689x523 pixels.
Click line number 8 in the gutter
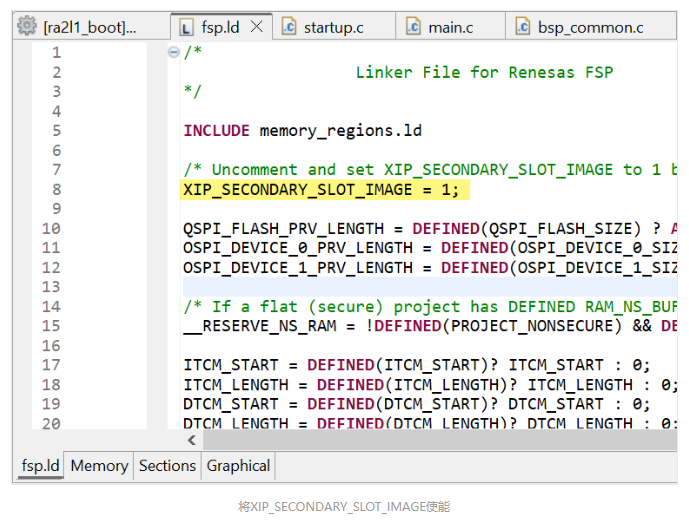pos(57,189)
